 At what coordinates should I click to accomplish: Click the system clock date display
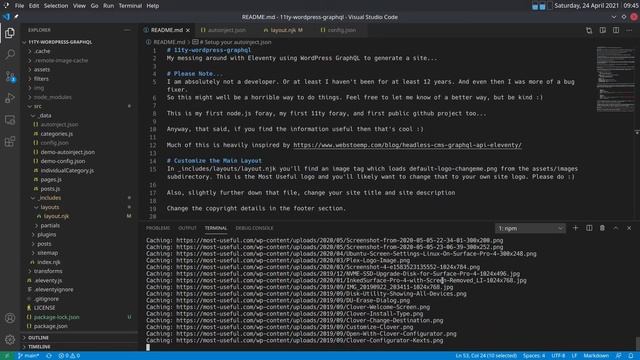pyautogui.click(x=587, y=6)
